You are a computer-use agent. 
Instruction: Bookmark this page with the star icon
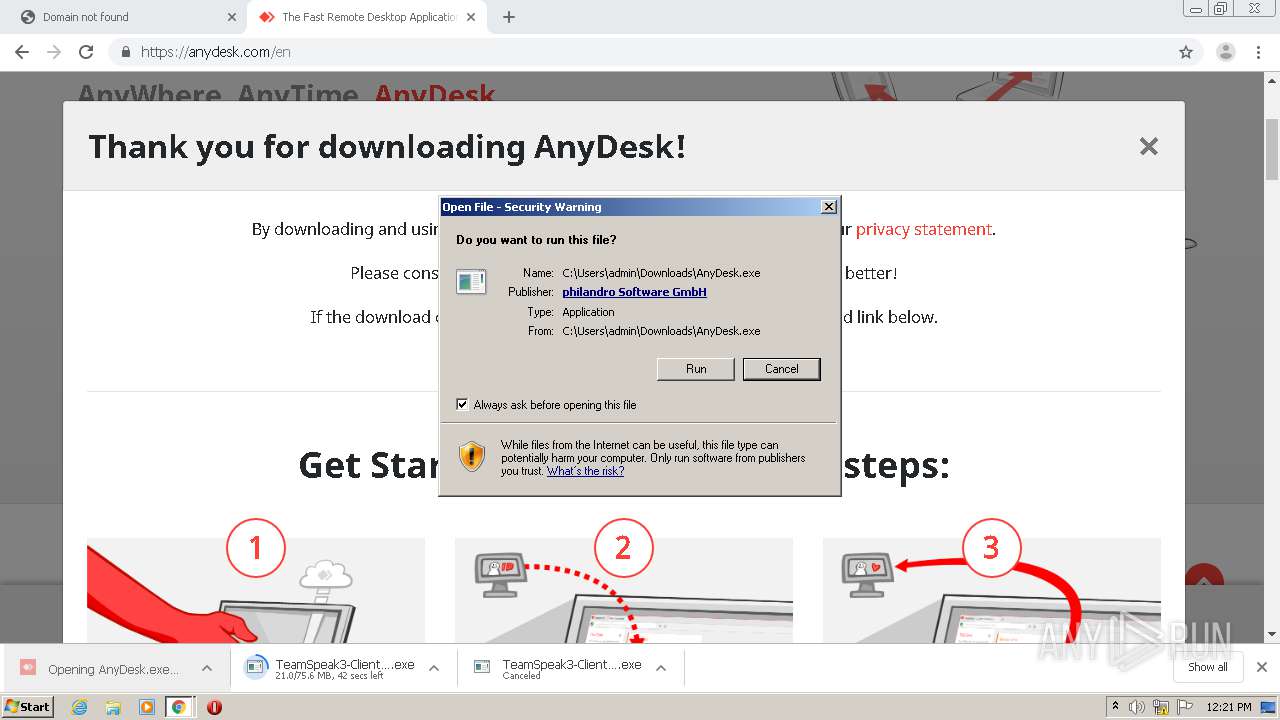coord(1186,52)
